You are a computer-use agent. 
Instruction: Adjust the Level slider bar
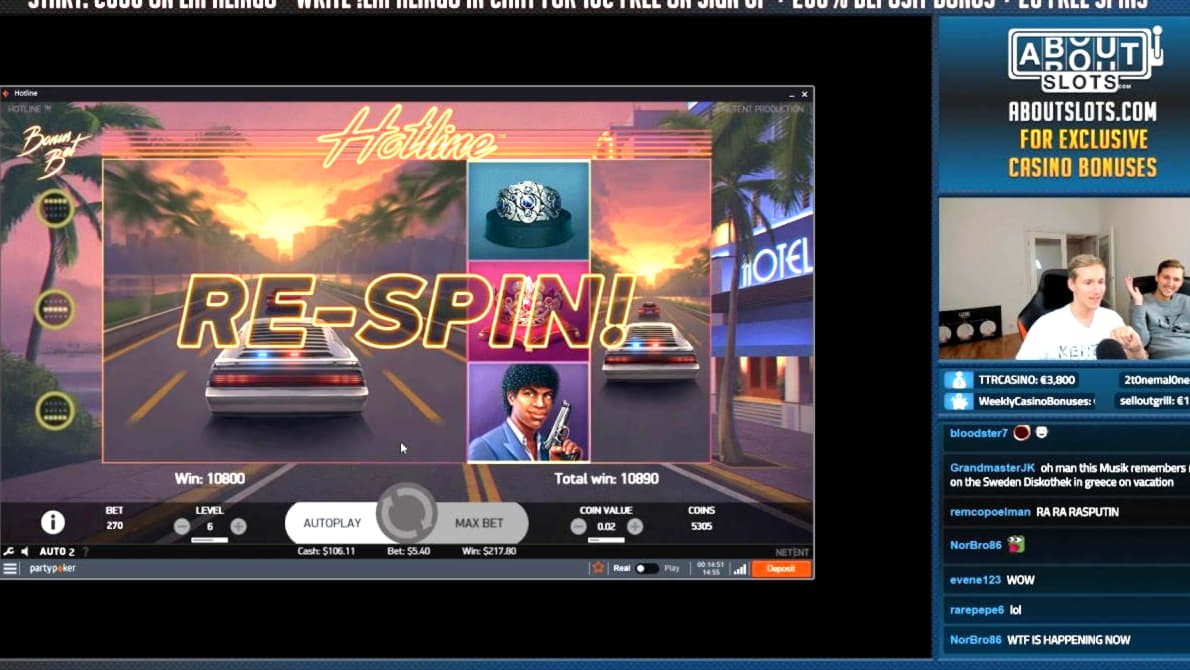click(x=209, y=540)
